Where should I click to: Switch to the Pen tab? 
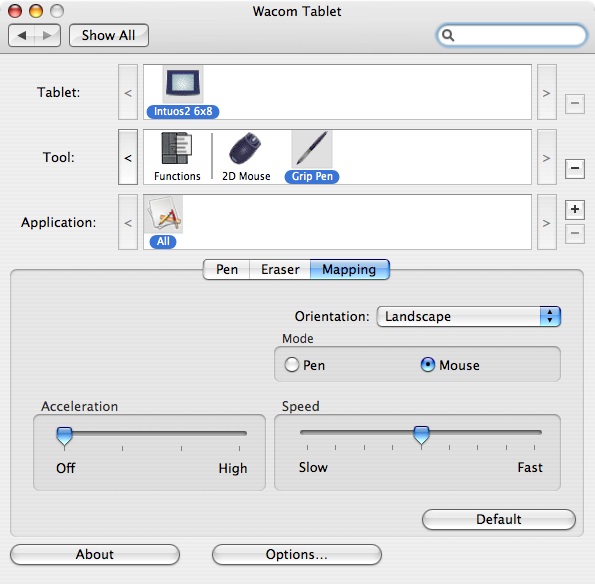click(227, 269)
